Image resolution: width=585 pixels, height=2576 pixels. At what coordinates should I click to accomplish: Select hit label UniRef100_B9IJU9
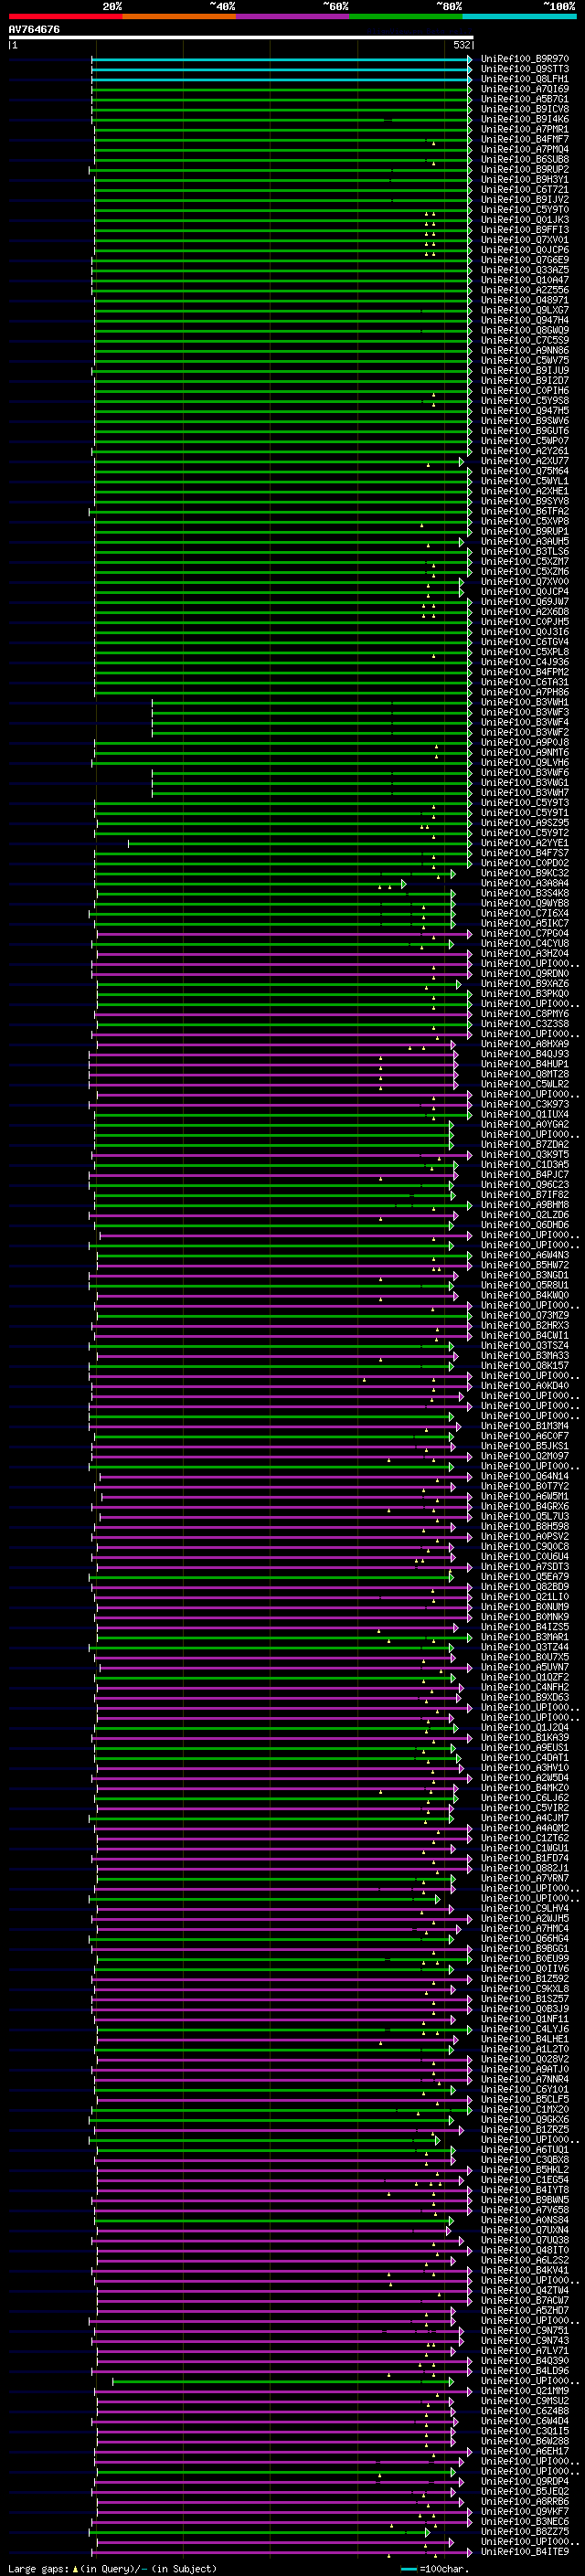pos(525,370)
